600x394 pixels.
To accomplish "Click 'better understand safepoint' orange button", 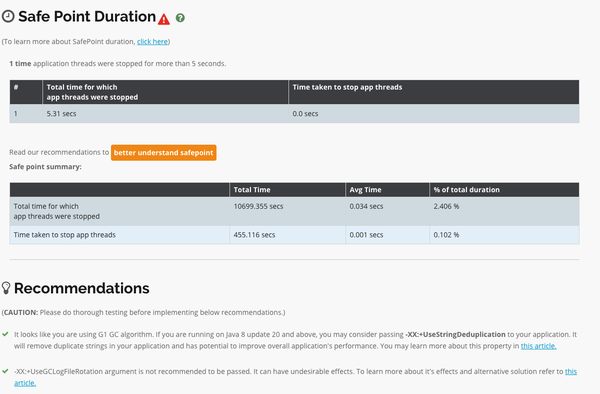I will coord(163,153).
